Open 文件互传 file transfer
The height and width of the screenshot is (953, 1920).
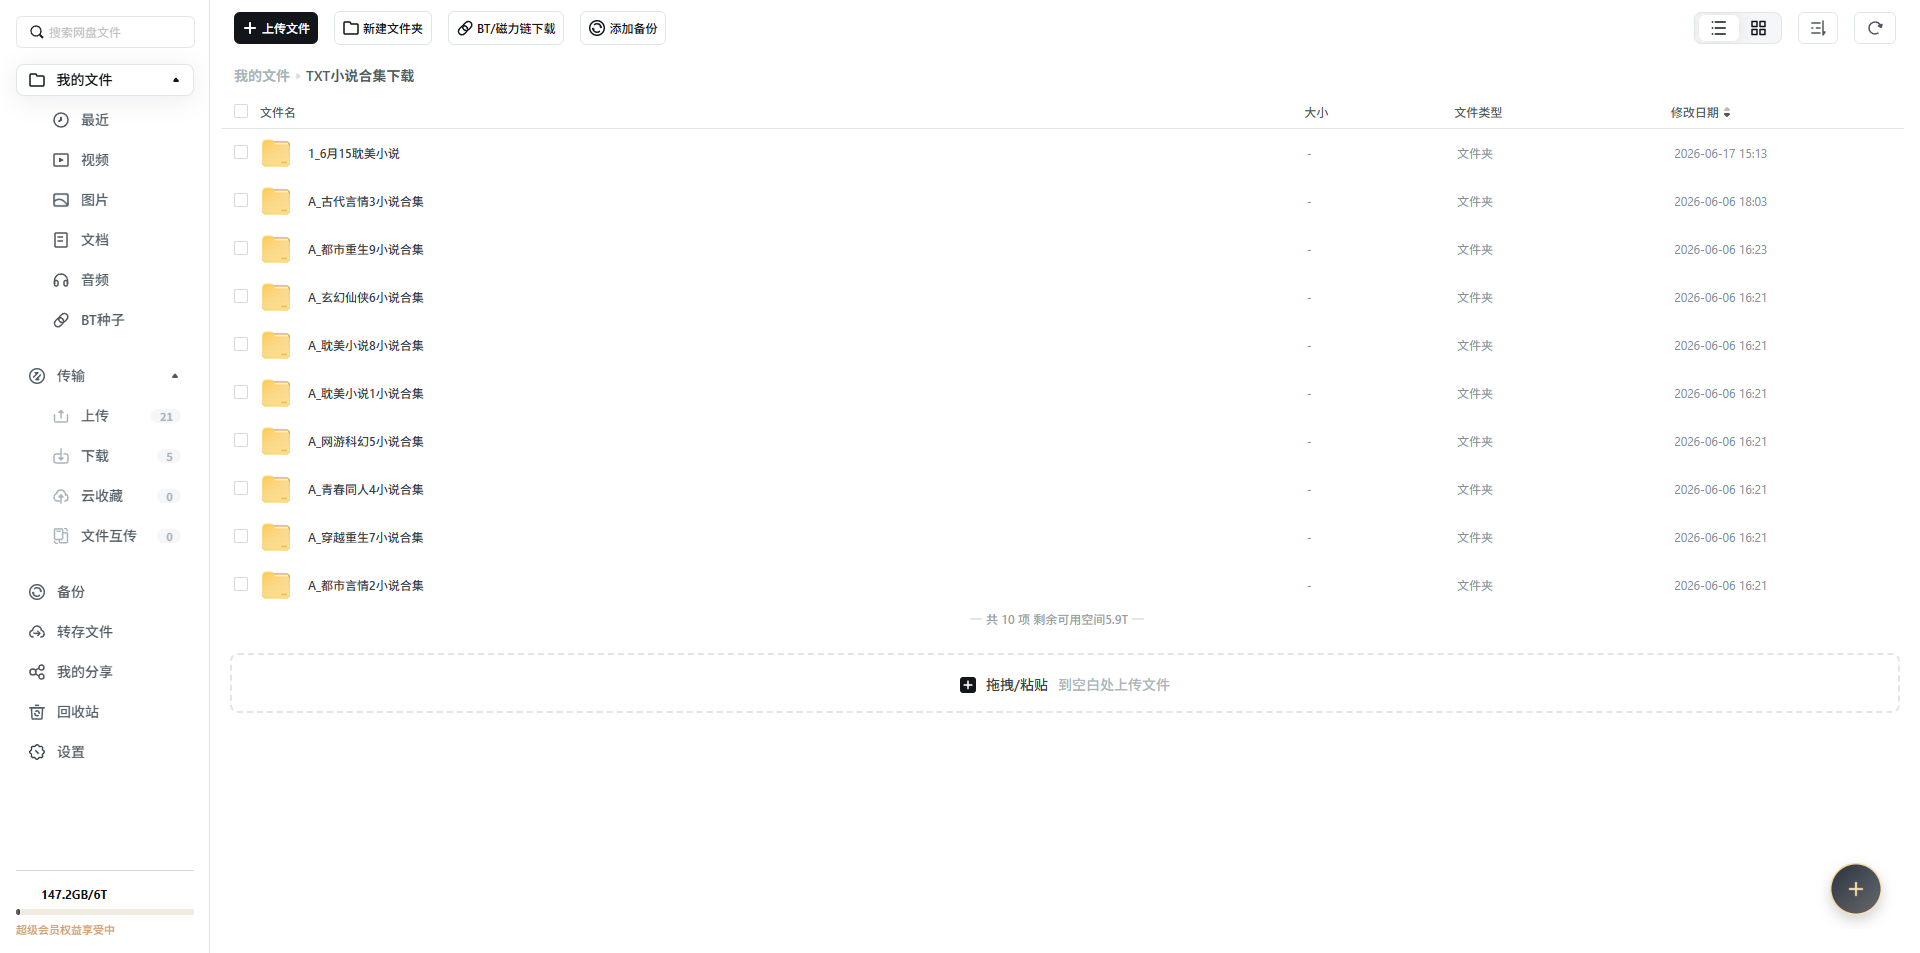(108, 536)
